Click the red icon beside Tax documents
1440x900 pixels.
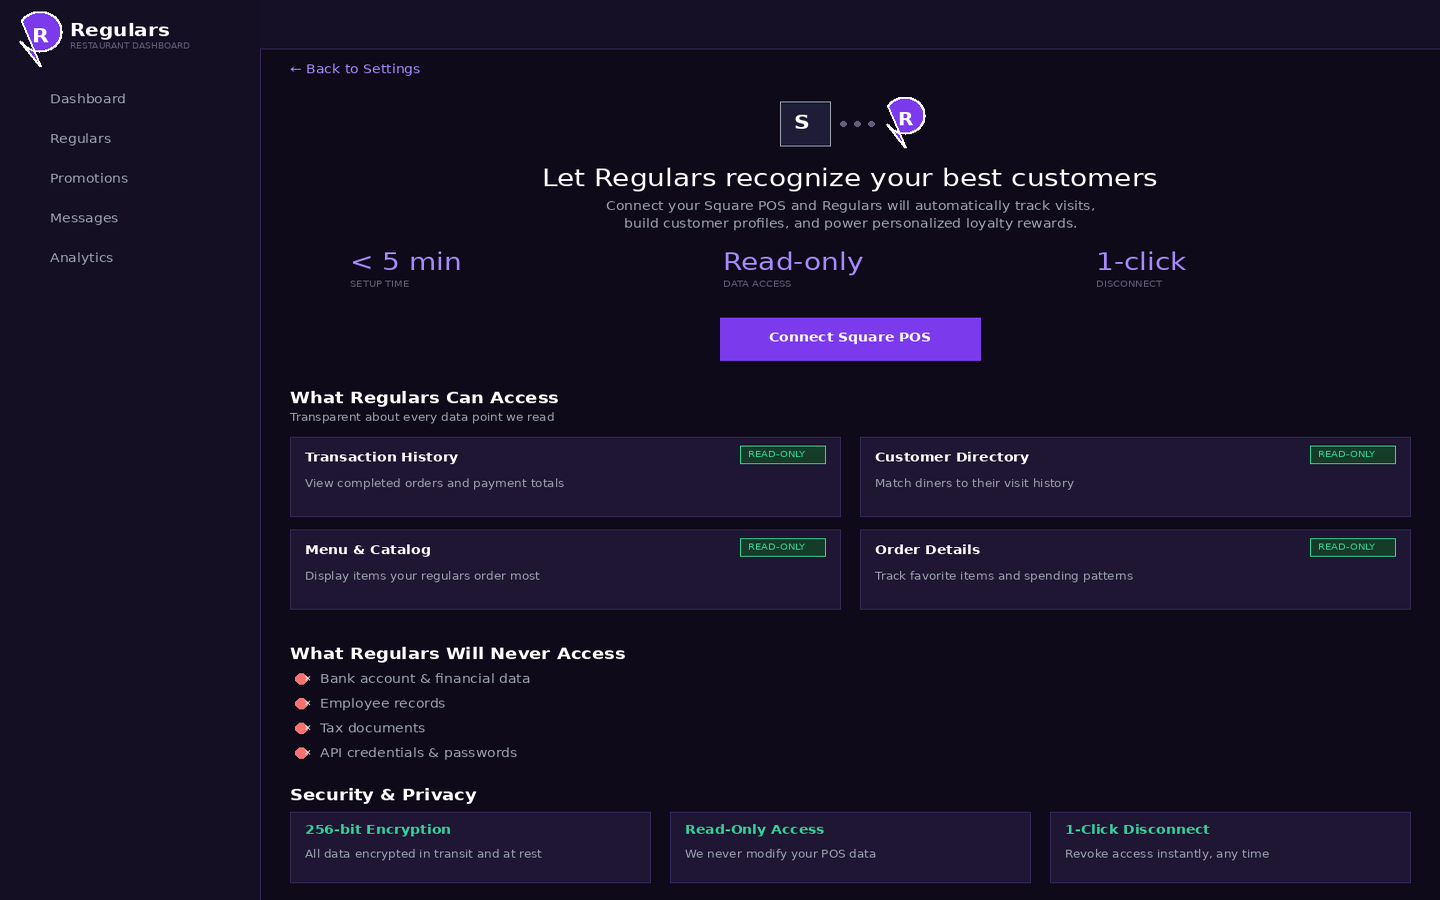tap(302, 729)
